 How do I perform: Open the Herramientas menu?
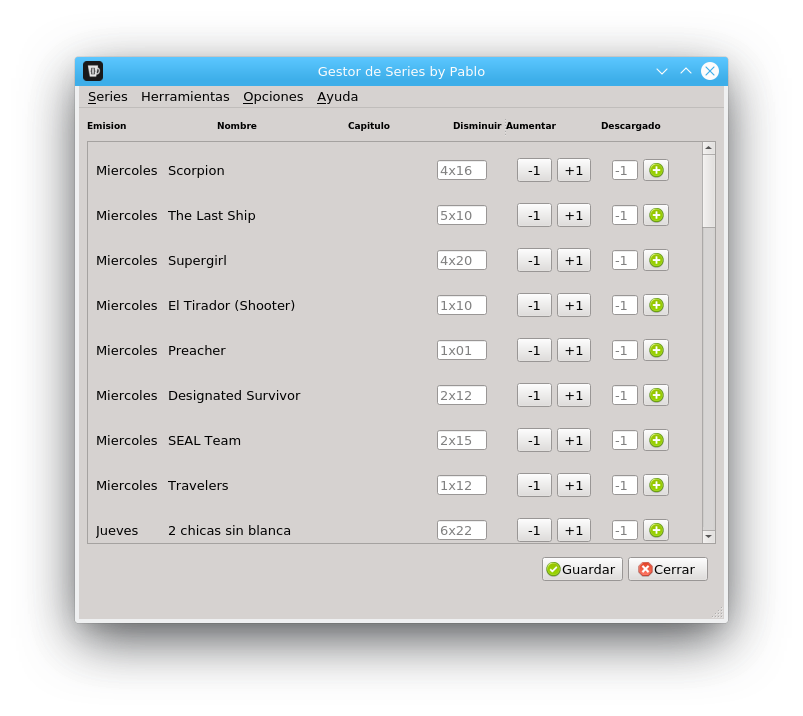(185, 97)
